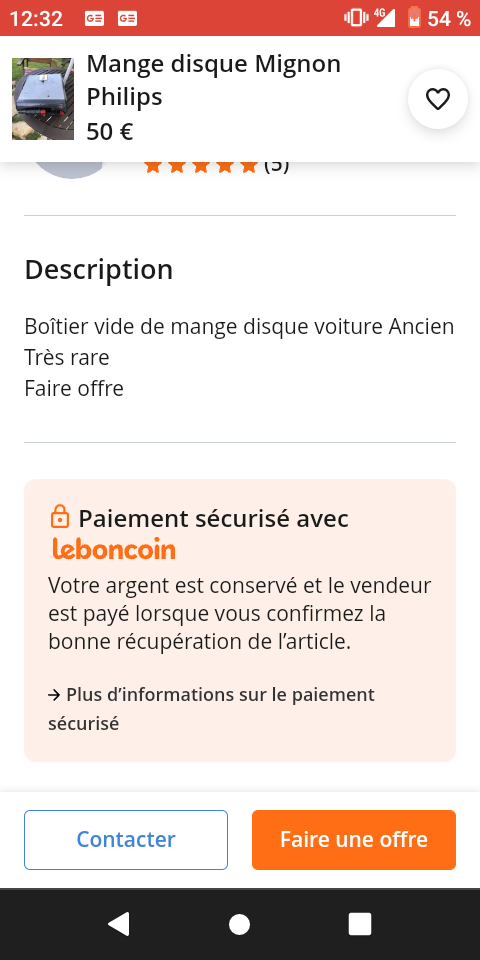
Task: Tap the orange padlock icon
Action: [59, 517]
